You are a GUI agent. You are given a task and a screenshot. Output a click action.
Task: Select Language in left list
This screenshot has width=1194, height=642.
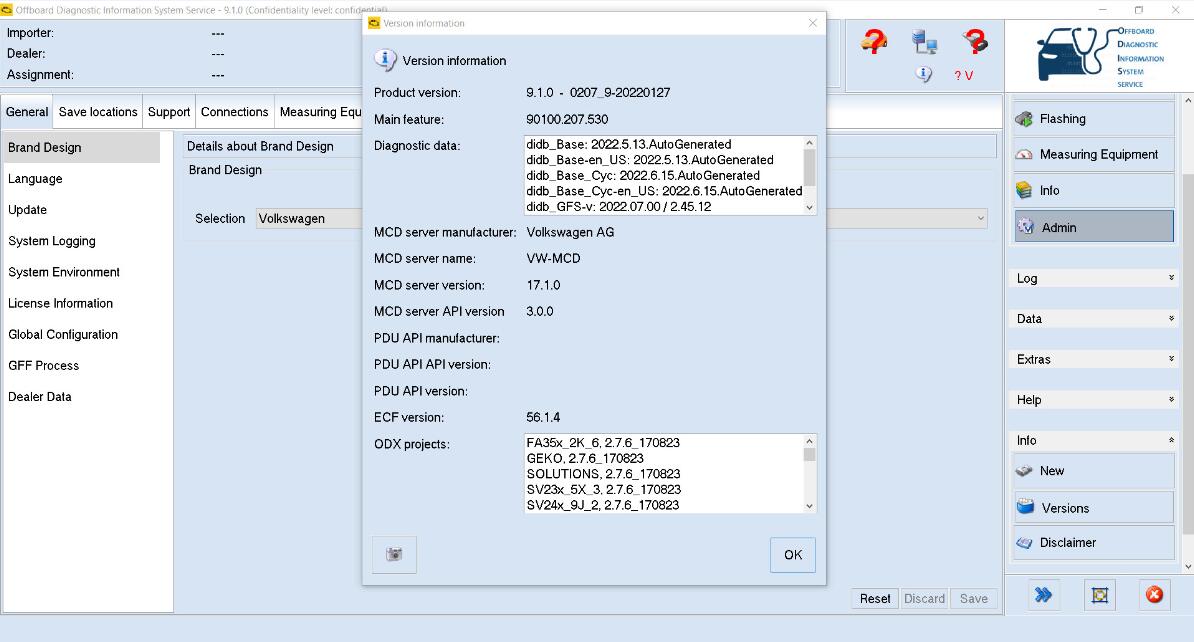[81, 178]
